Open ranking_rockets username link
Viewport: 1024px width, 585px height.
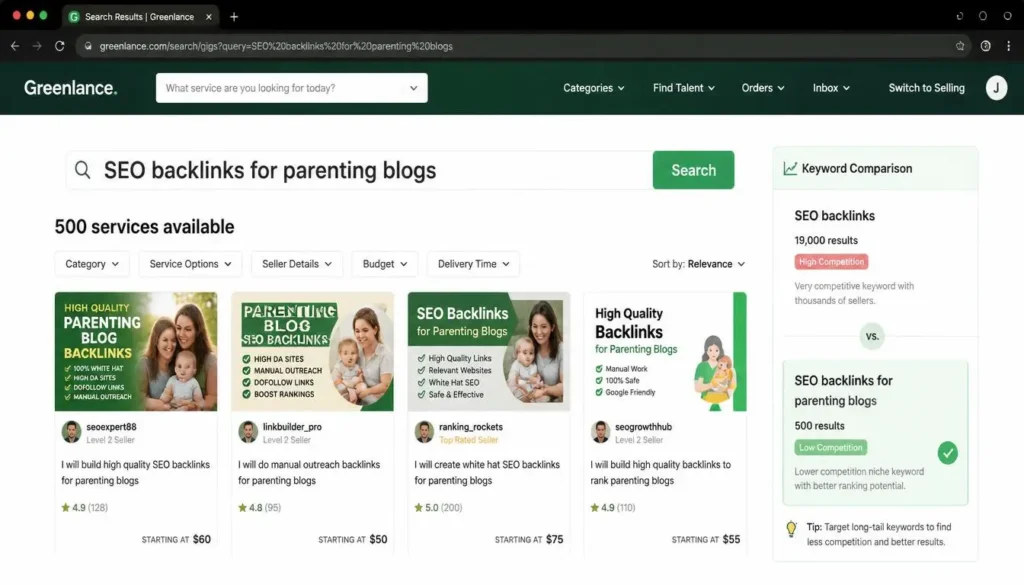click(x=471, y=426)
